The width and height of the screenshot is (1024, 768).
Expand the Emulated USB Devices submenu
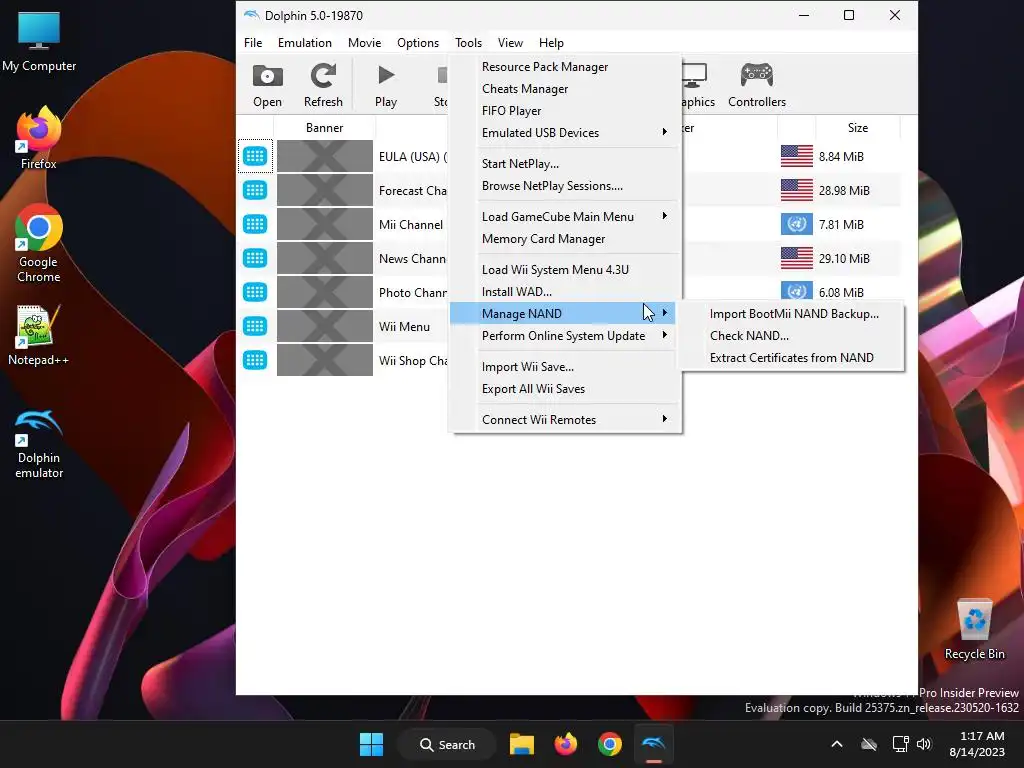pos(565,133)
